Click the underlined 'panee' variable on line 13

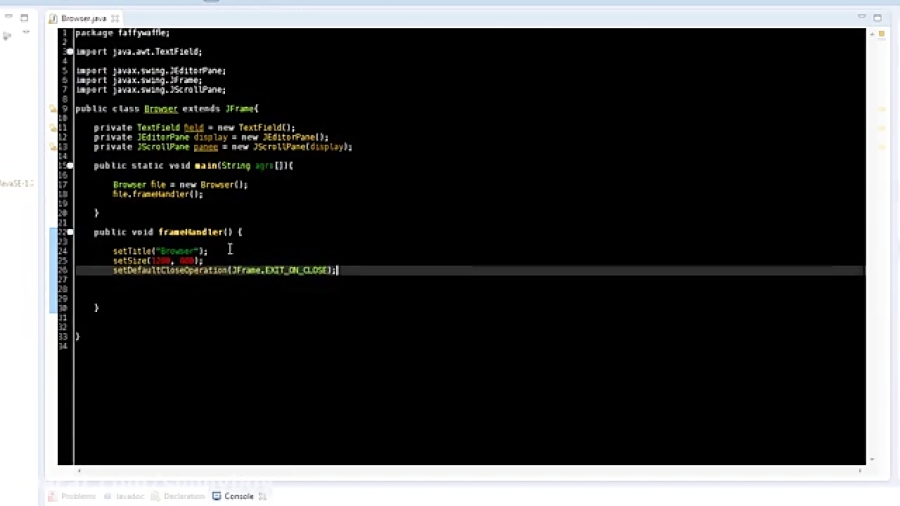click(205, 147)
